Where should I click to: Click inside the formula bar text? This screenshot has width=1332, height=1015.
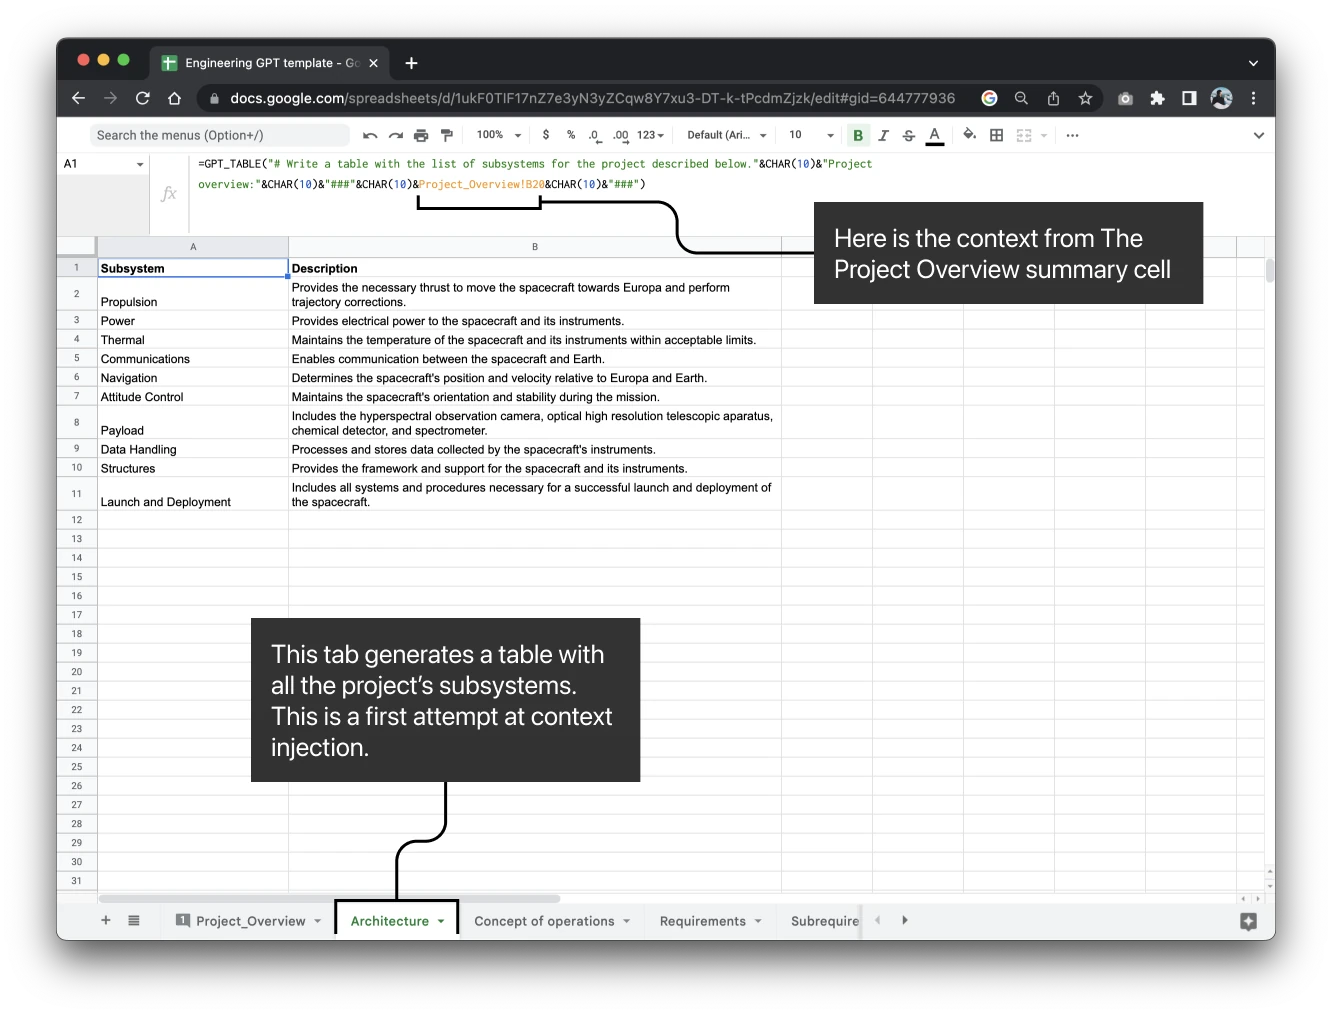[x=534, y=174]
